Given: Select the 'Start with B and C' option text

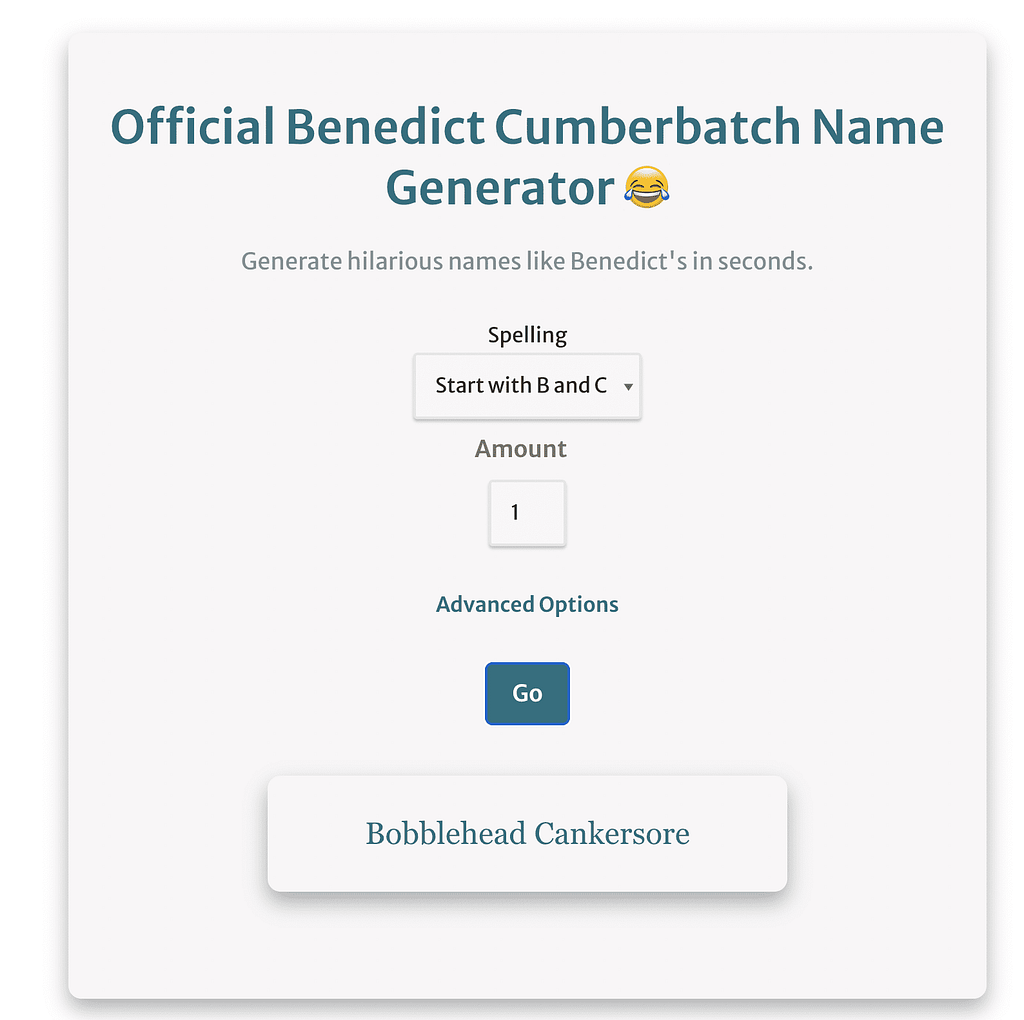Looking at the screenshot, I should [520, 386].
